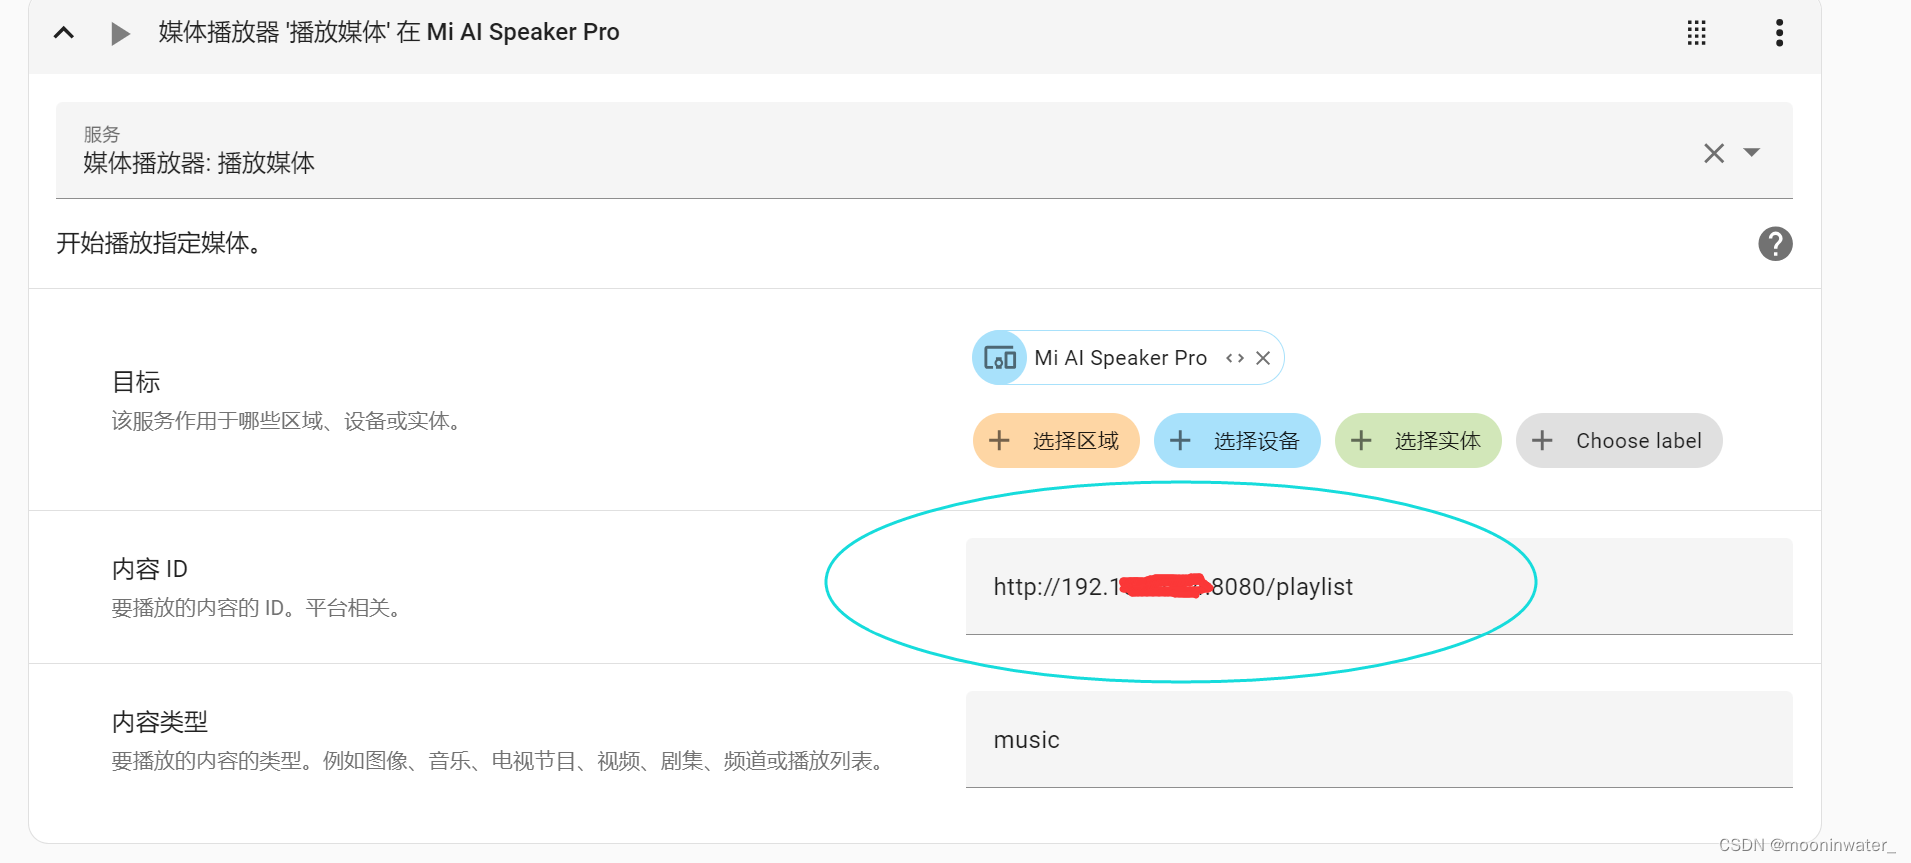The height and width of the screenshot is (863, 1911).
Task: Click the 选择实体 button
Action: (1418, 440)
